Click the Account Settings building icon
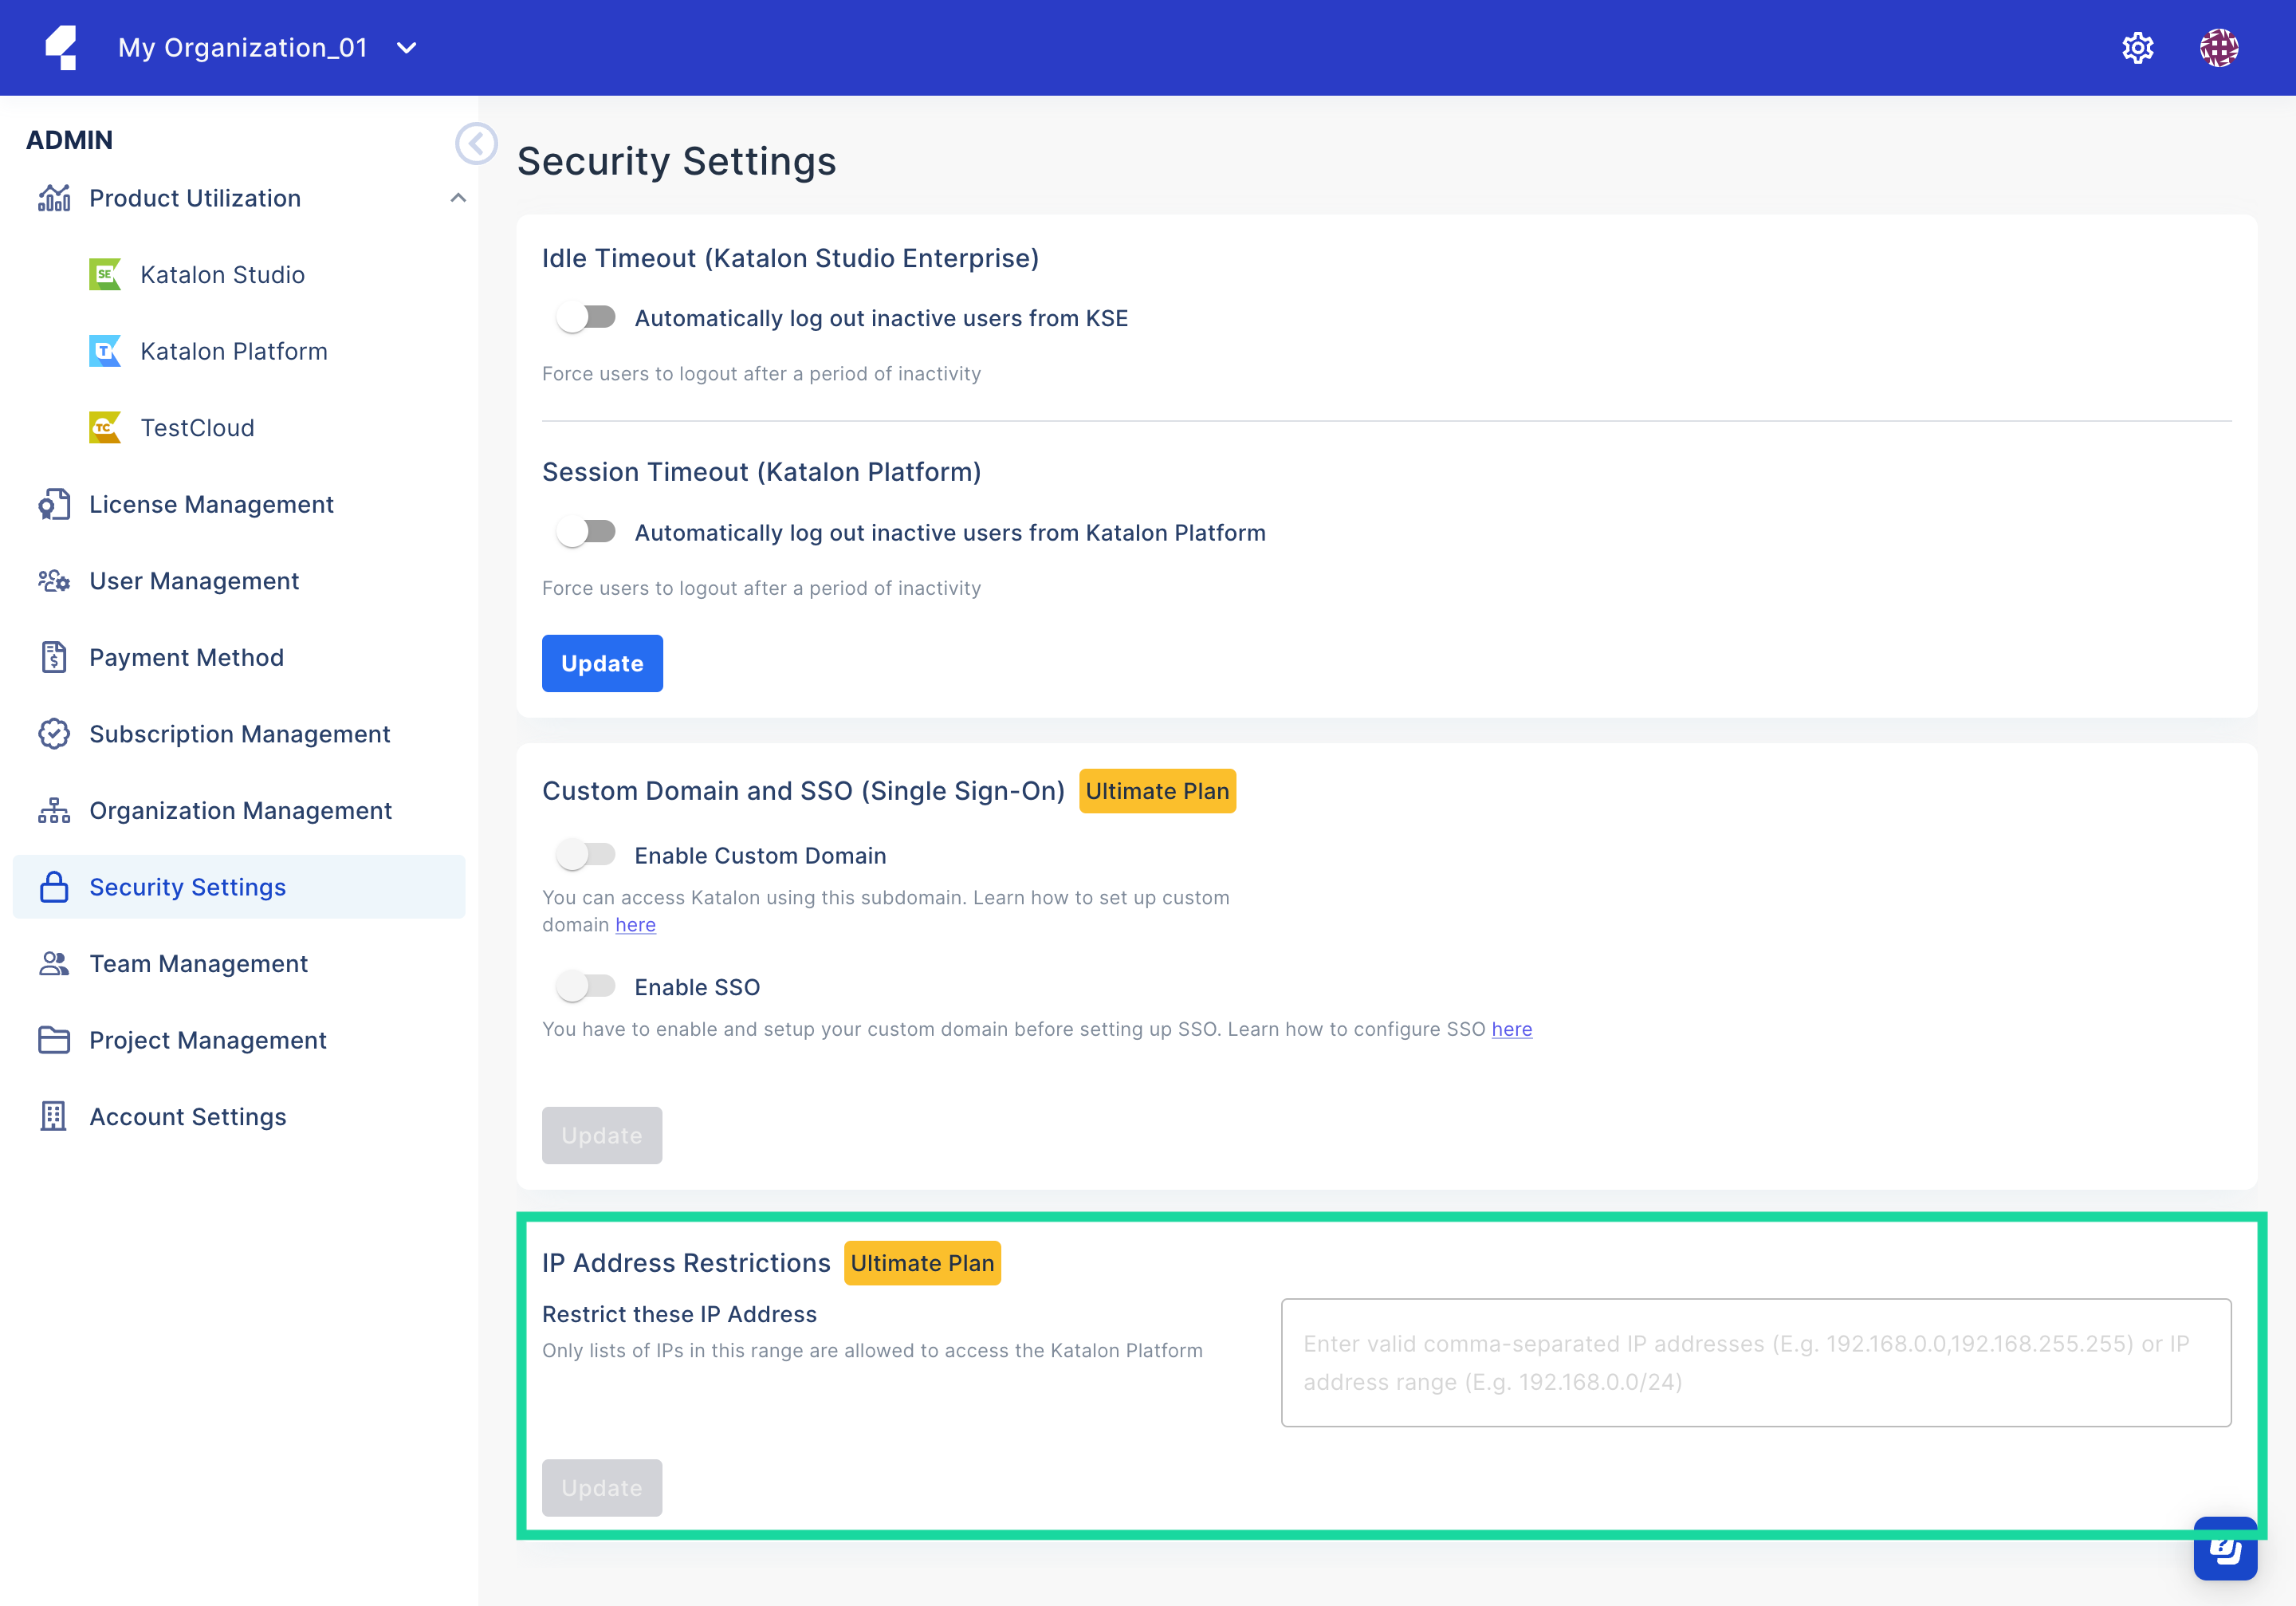Screen dimensions: 2296x1606 click(x=54, y=1117)
